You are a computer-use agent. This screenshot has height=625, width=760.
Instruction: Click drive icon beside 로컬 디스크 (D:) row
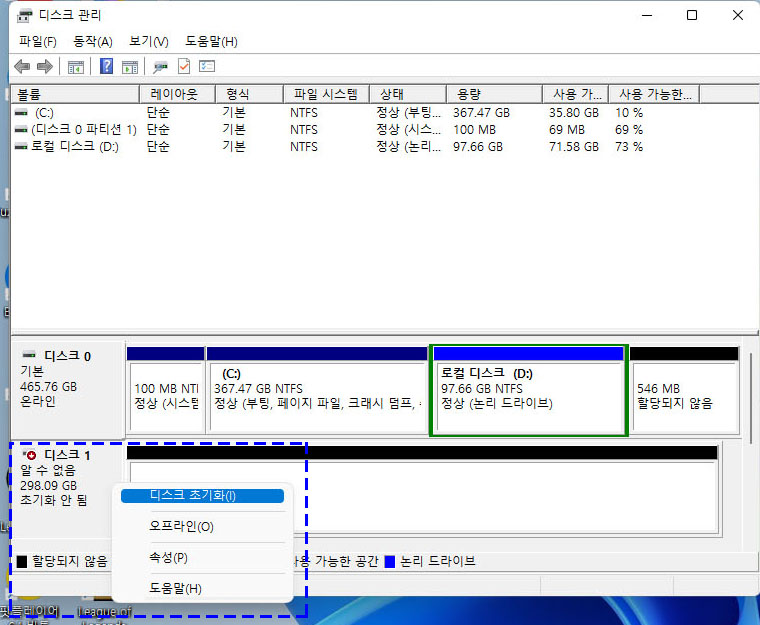(21, 146)
